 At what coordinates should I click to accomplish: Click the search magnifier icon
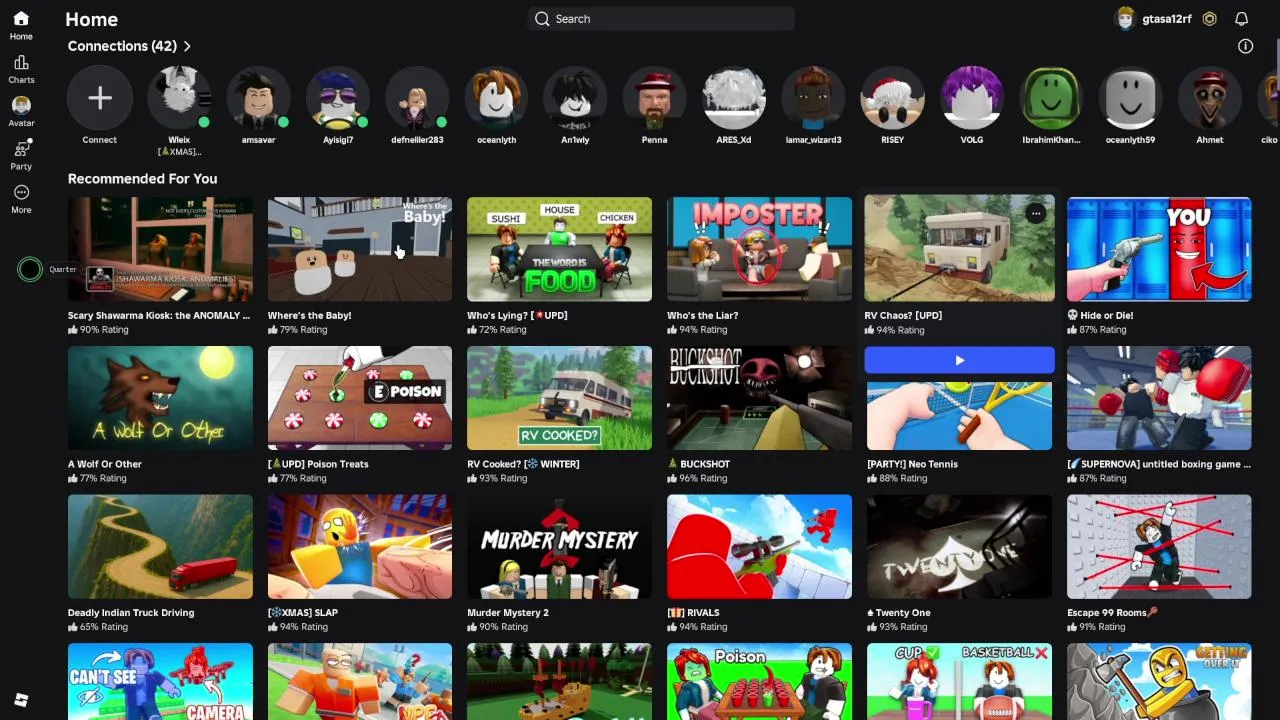pyautogui.click(x=542, y=19)
